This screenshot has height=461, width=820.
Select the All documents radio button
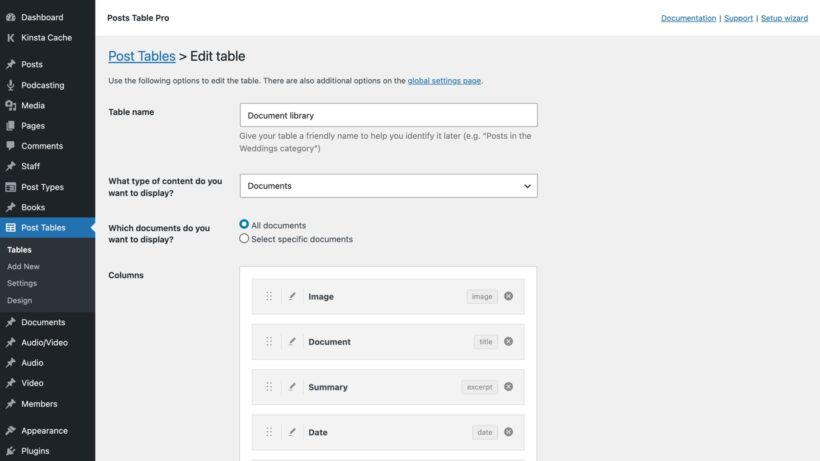pyautogui.click(x=244, y=224)
